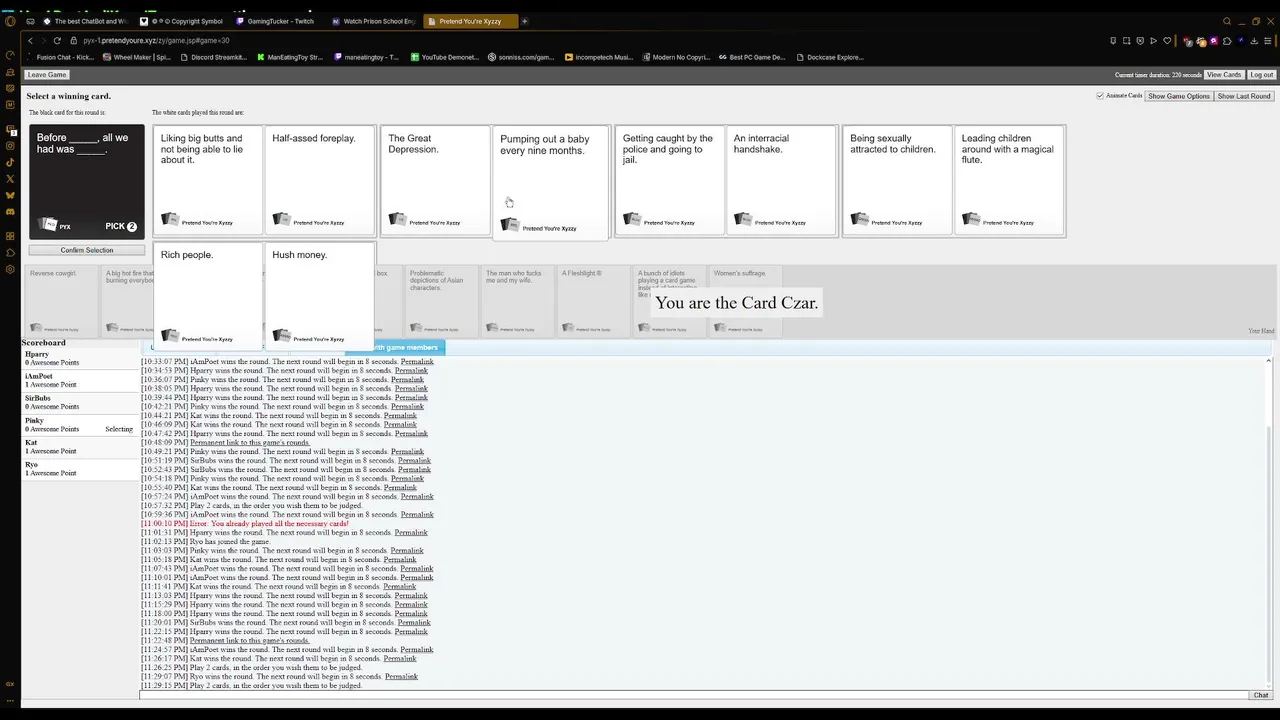Switch to the best ChatBot tab
Image resolution: width=1280 pixels, height=720 pixels.
[86, 21]
